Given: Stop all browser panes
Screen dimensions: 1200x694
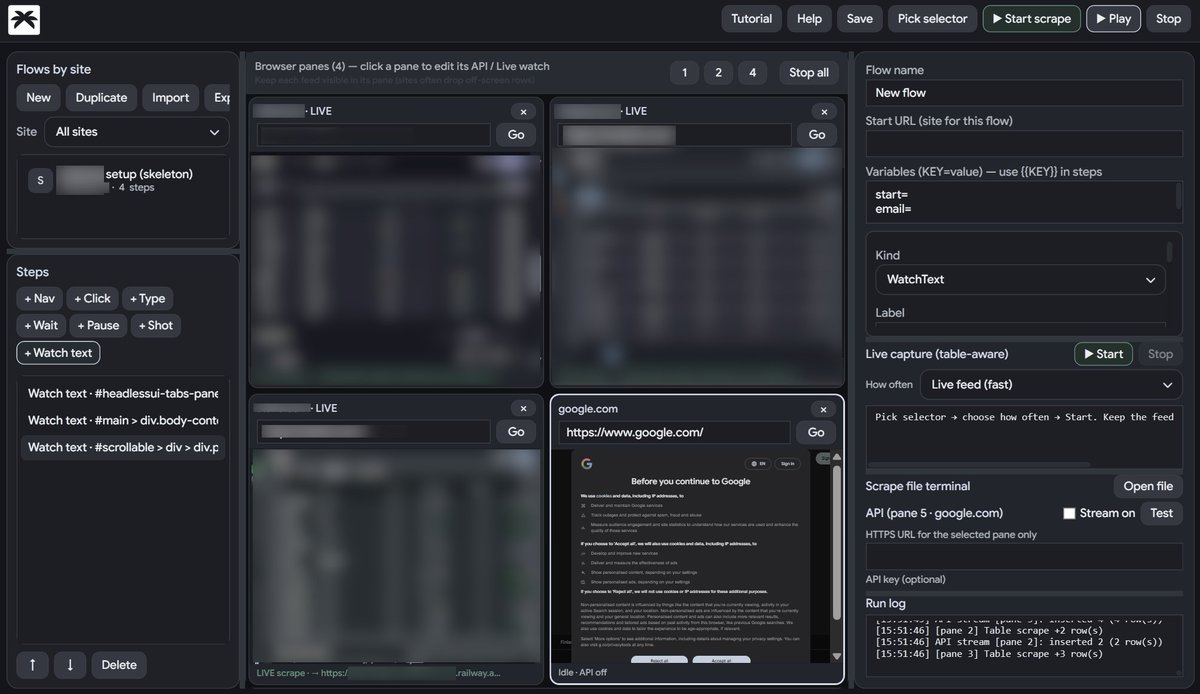Looking at the screenshot, I should 808,72.
